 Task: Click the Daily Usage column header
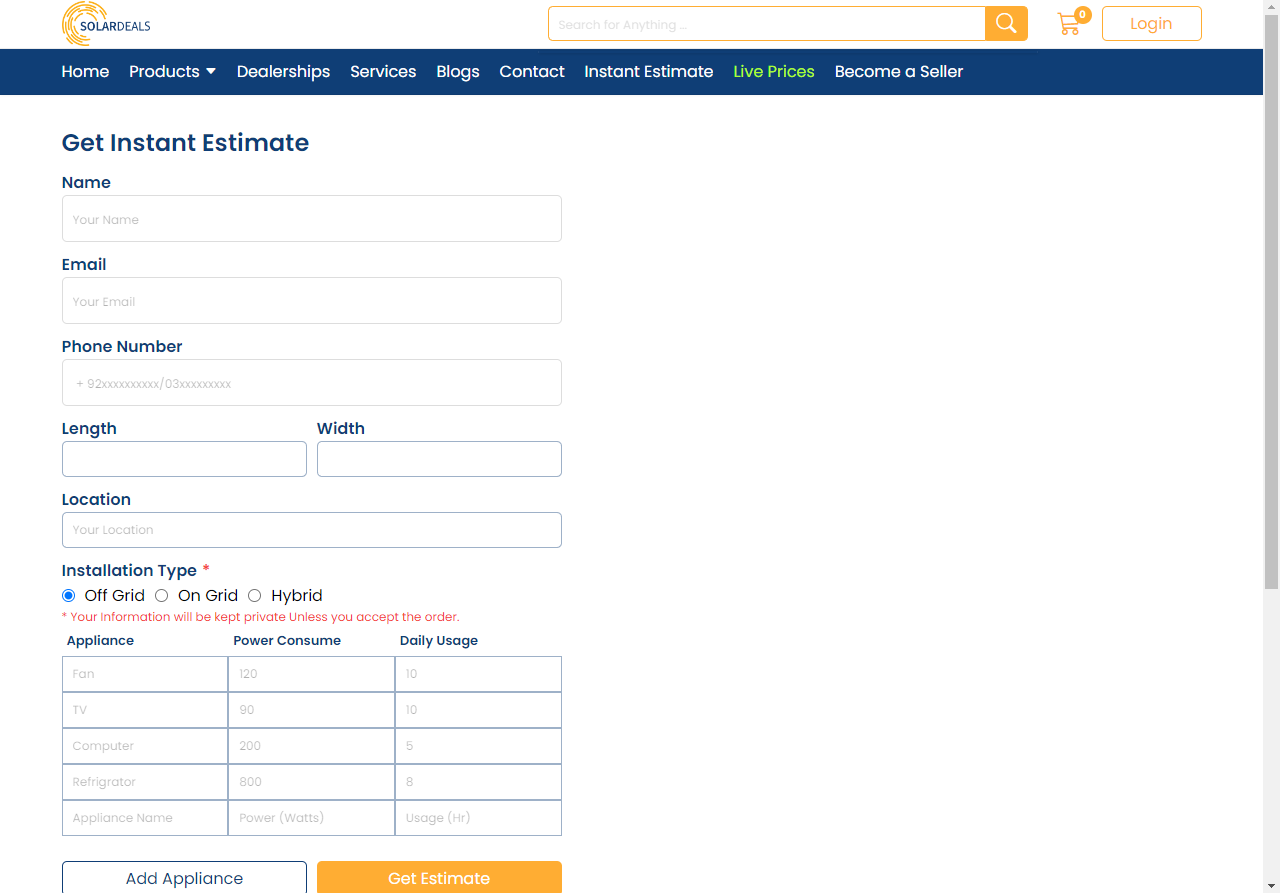tap(439, 641)
